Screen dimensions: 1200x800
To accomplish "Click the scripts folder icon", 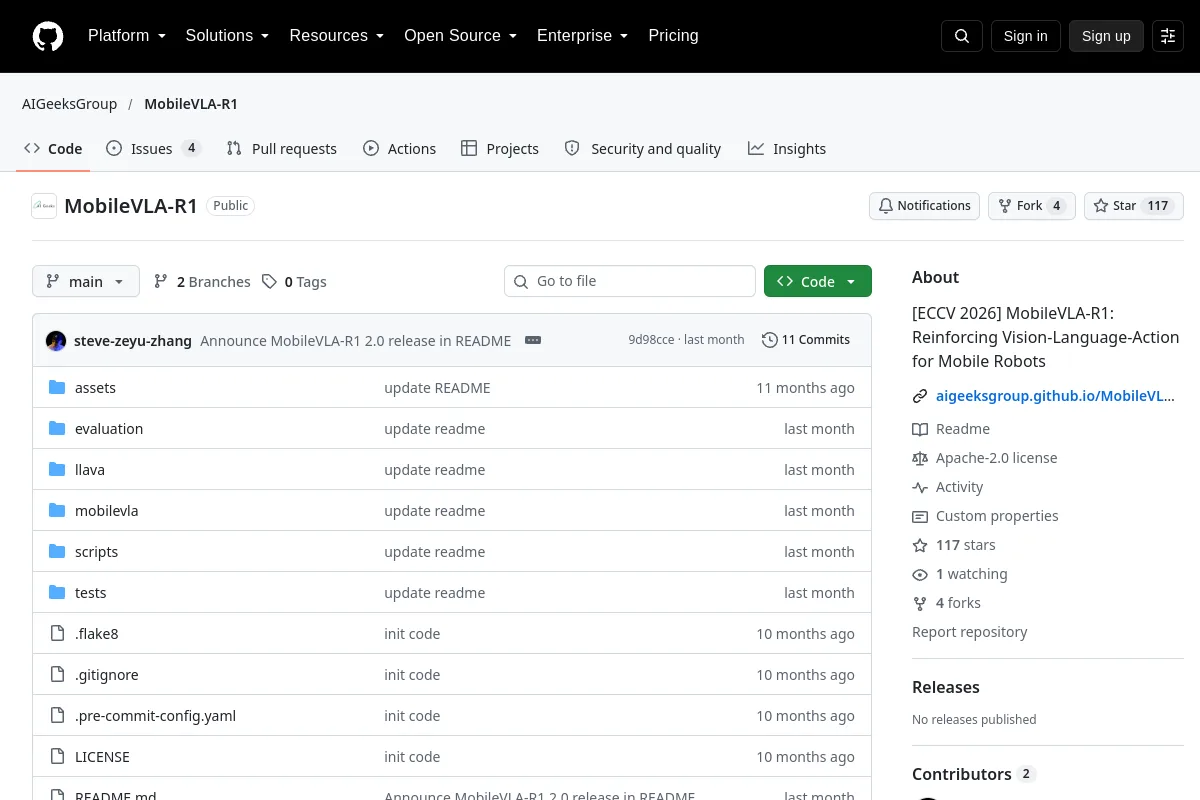I will (57, 552).
